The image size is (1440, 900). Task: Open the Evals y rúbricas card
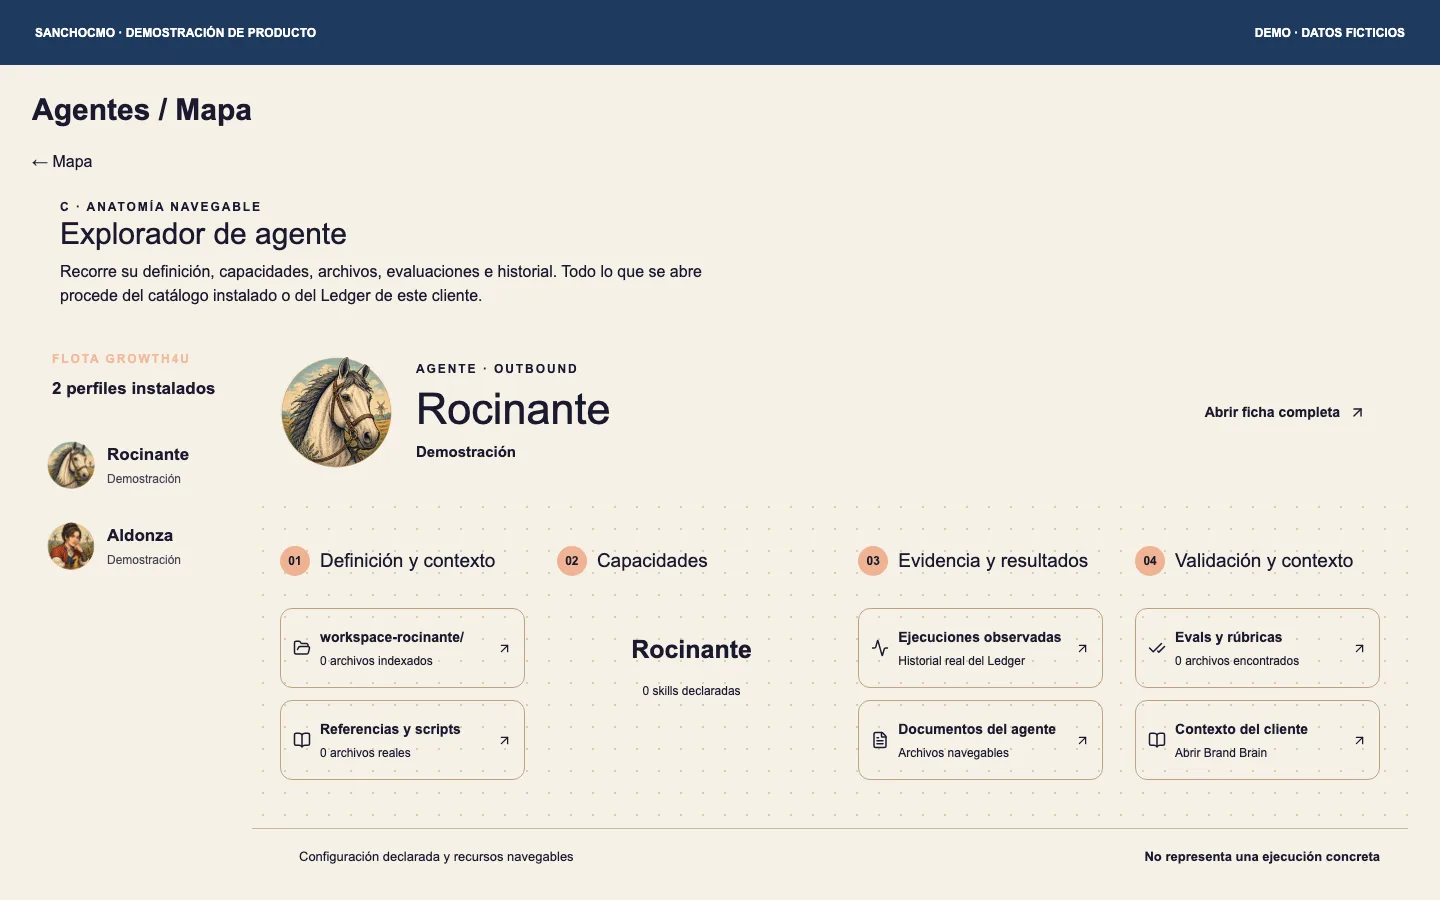[1257, 648]
